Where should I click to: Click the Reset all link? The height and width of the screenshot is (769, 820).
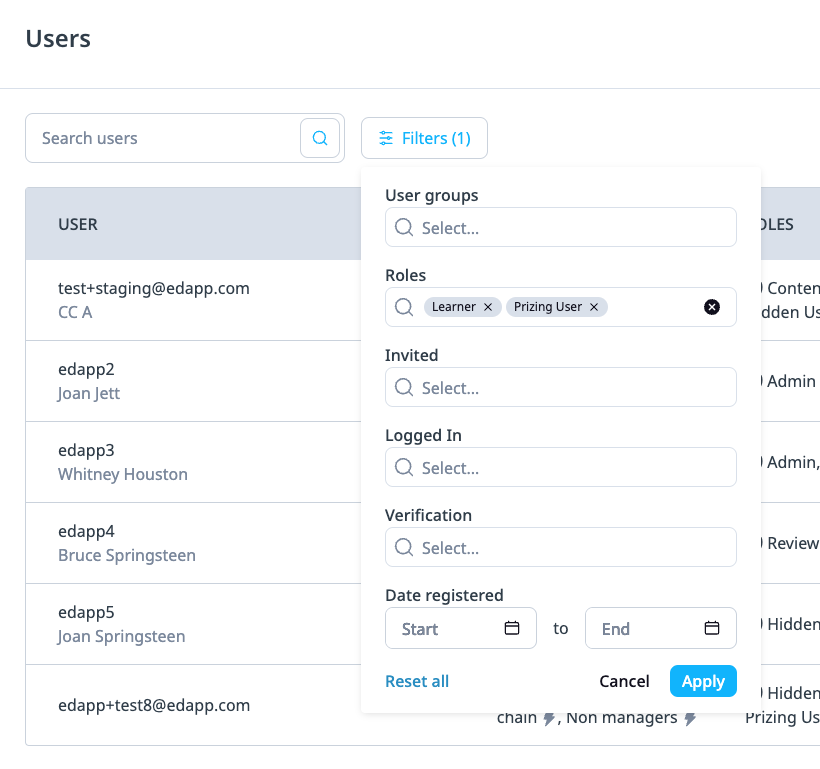pos(417,681)
